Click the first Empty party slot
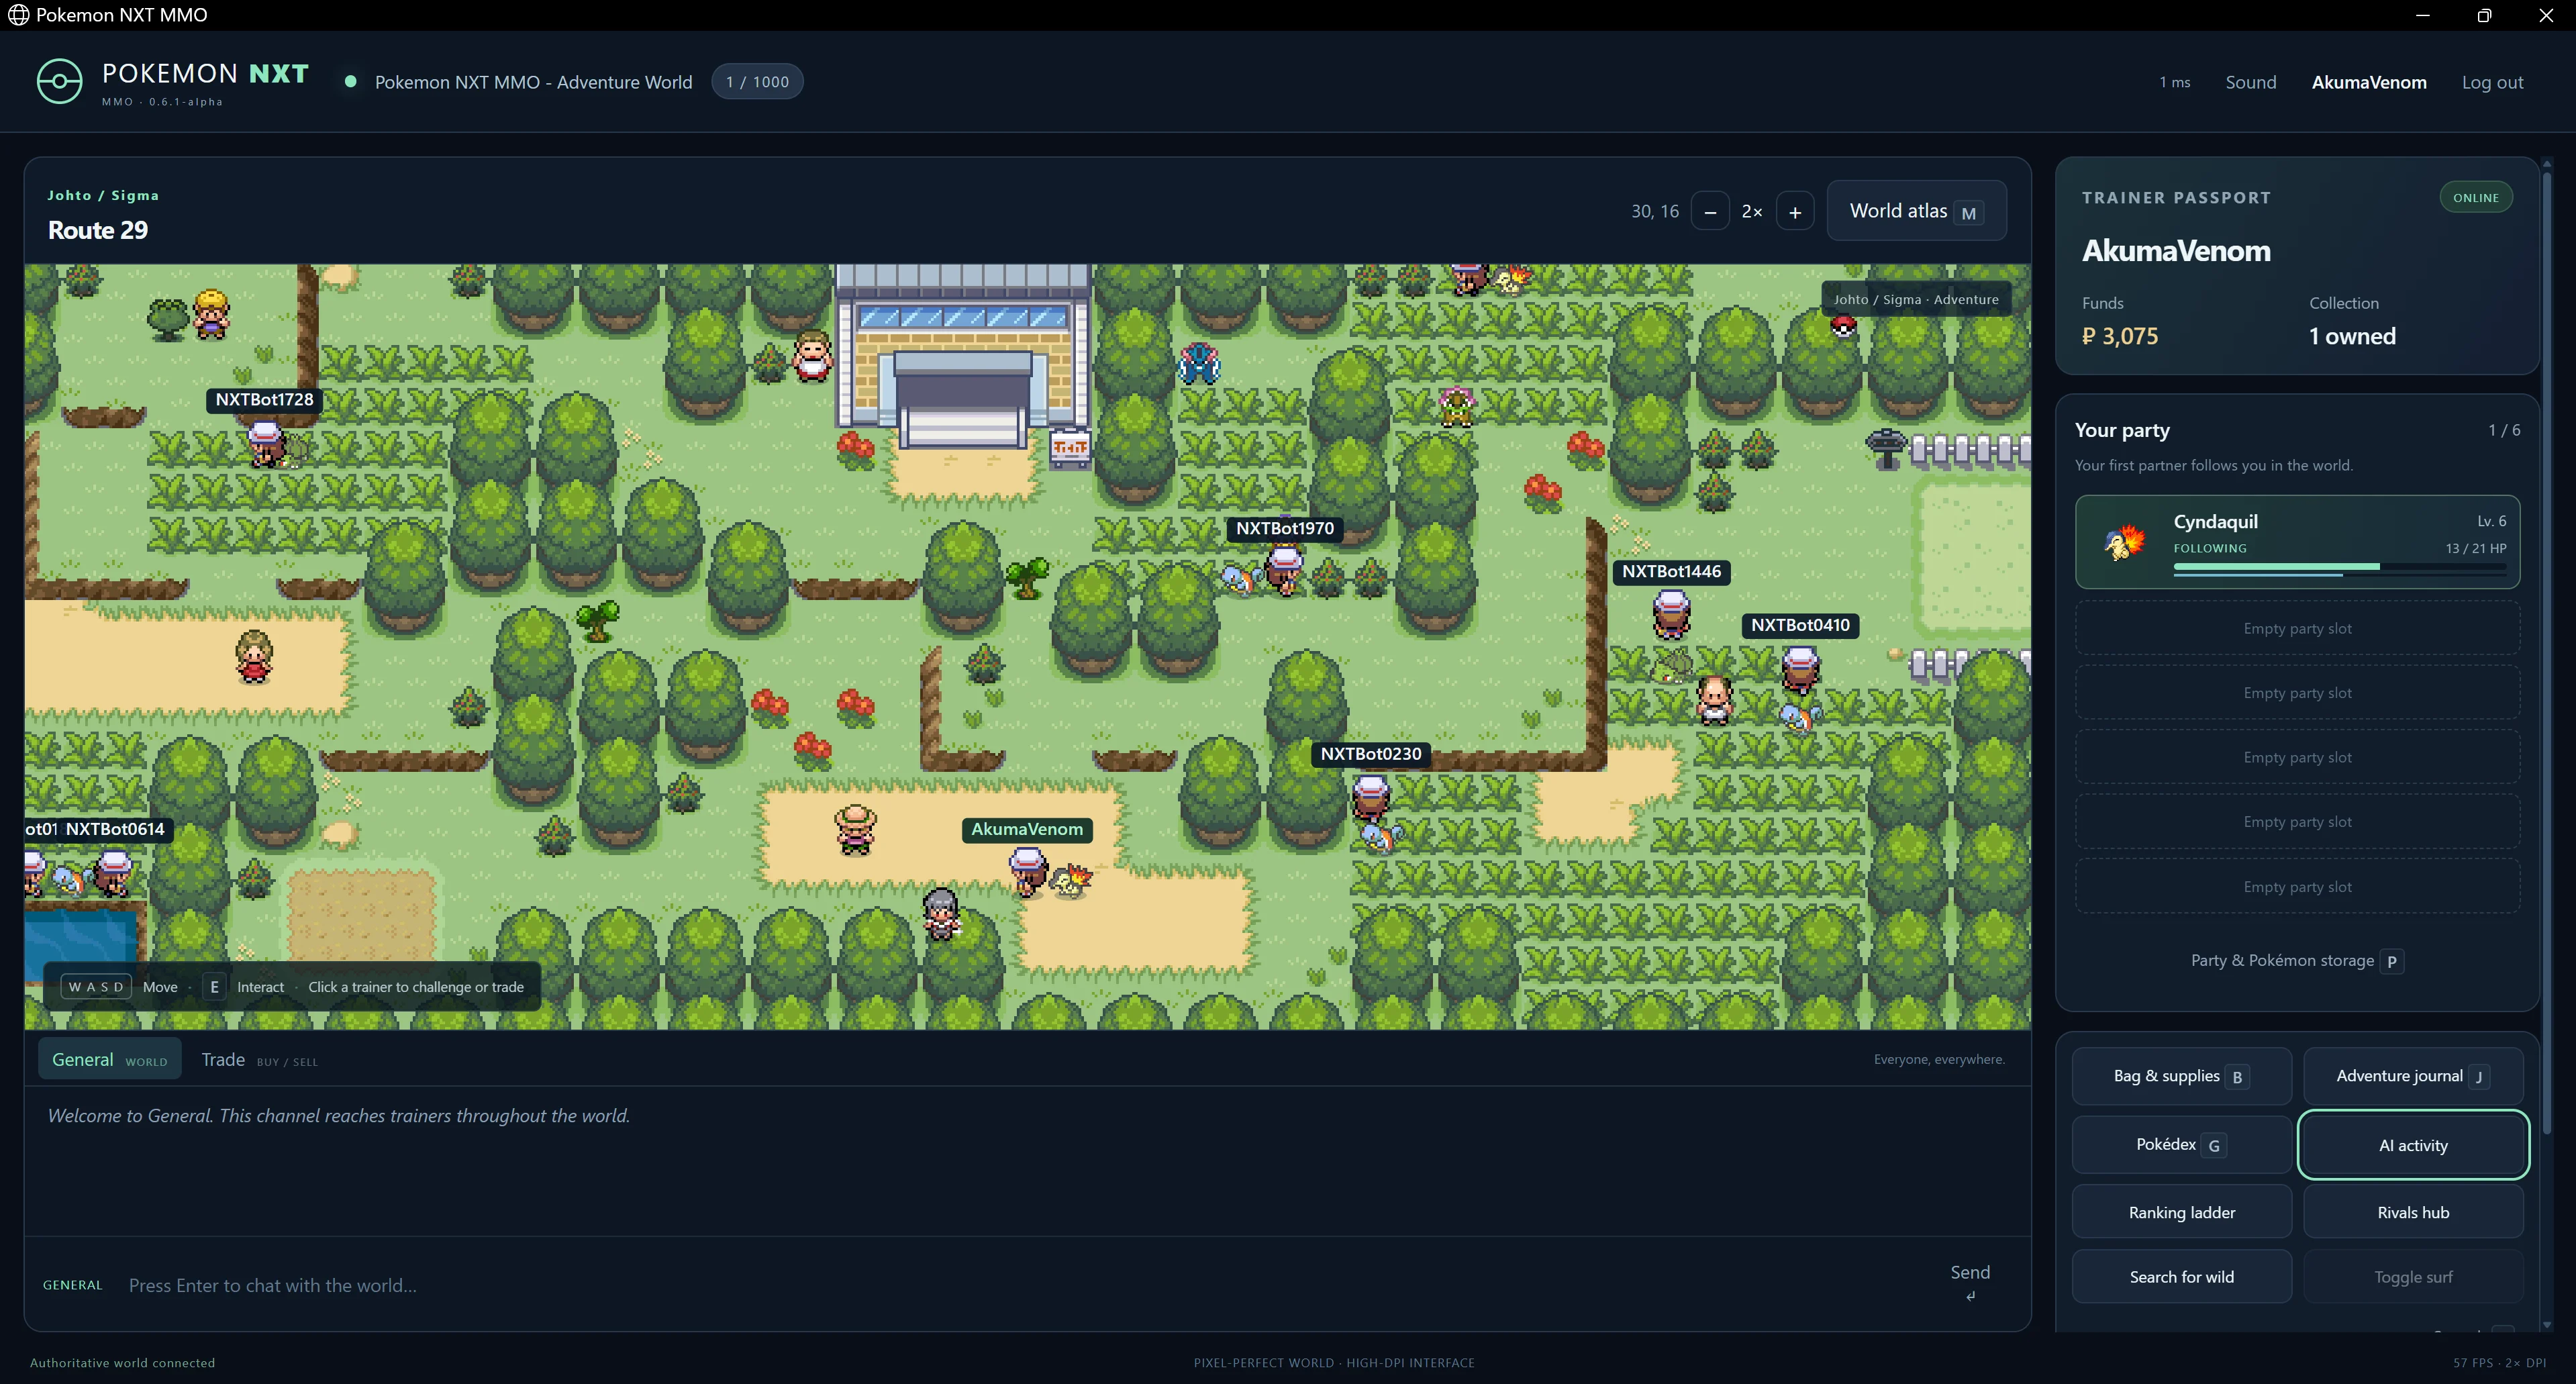 coord(2297,628)
